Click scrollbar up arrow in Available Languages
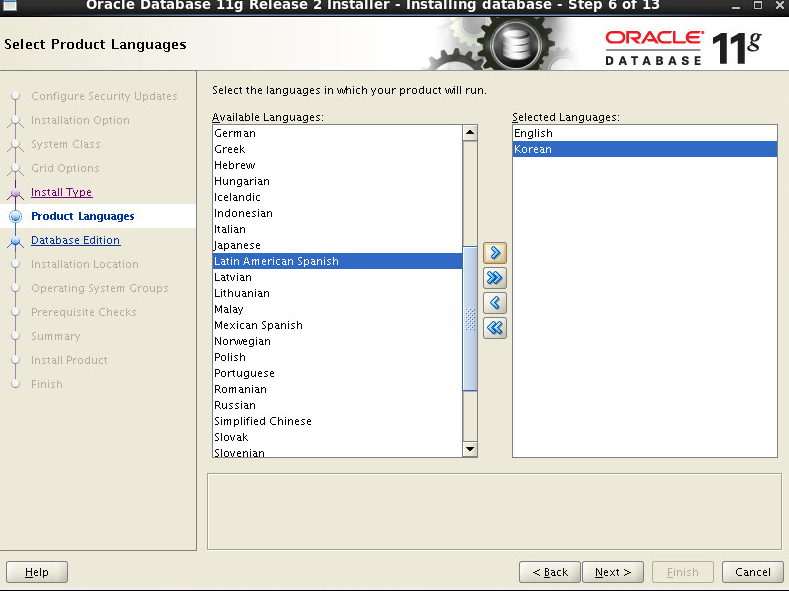 click(470, 133)
